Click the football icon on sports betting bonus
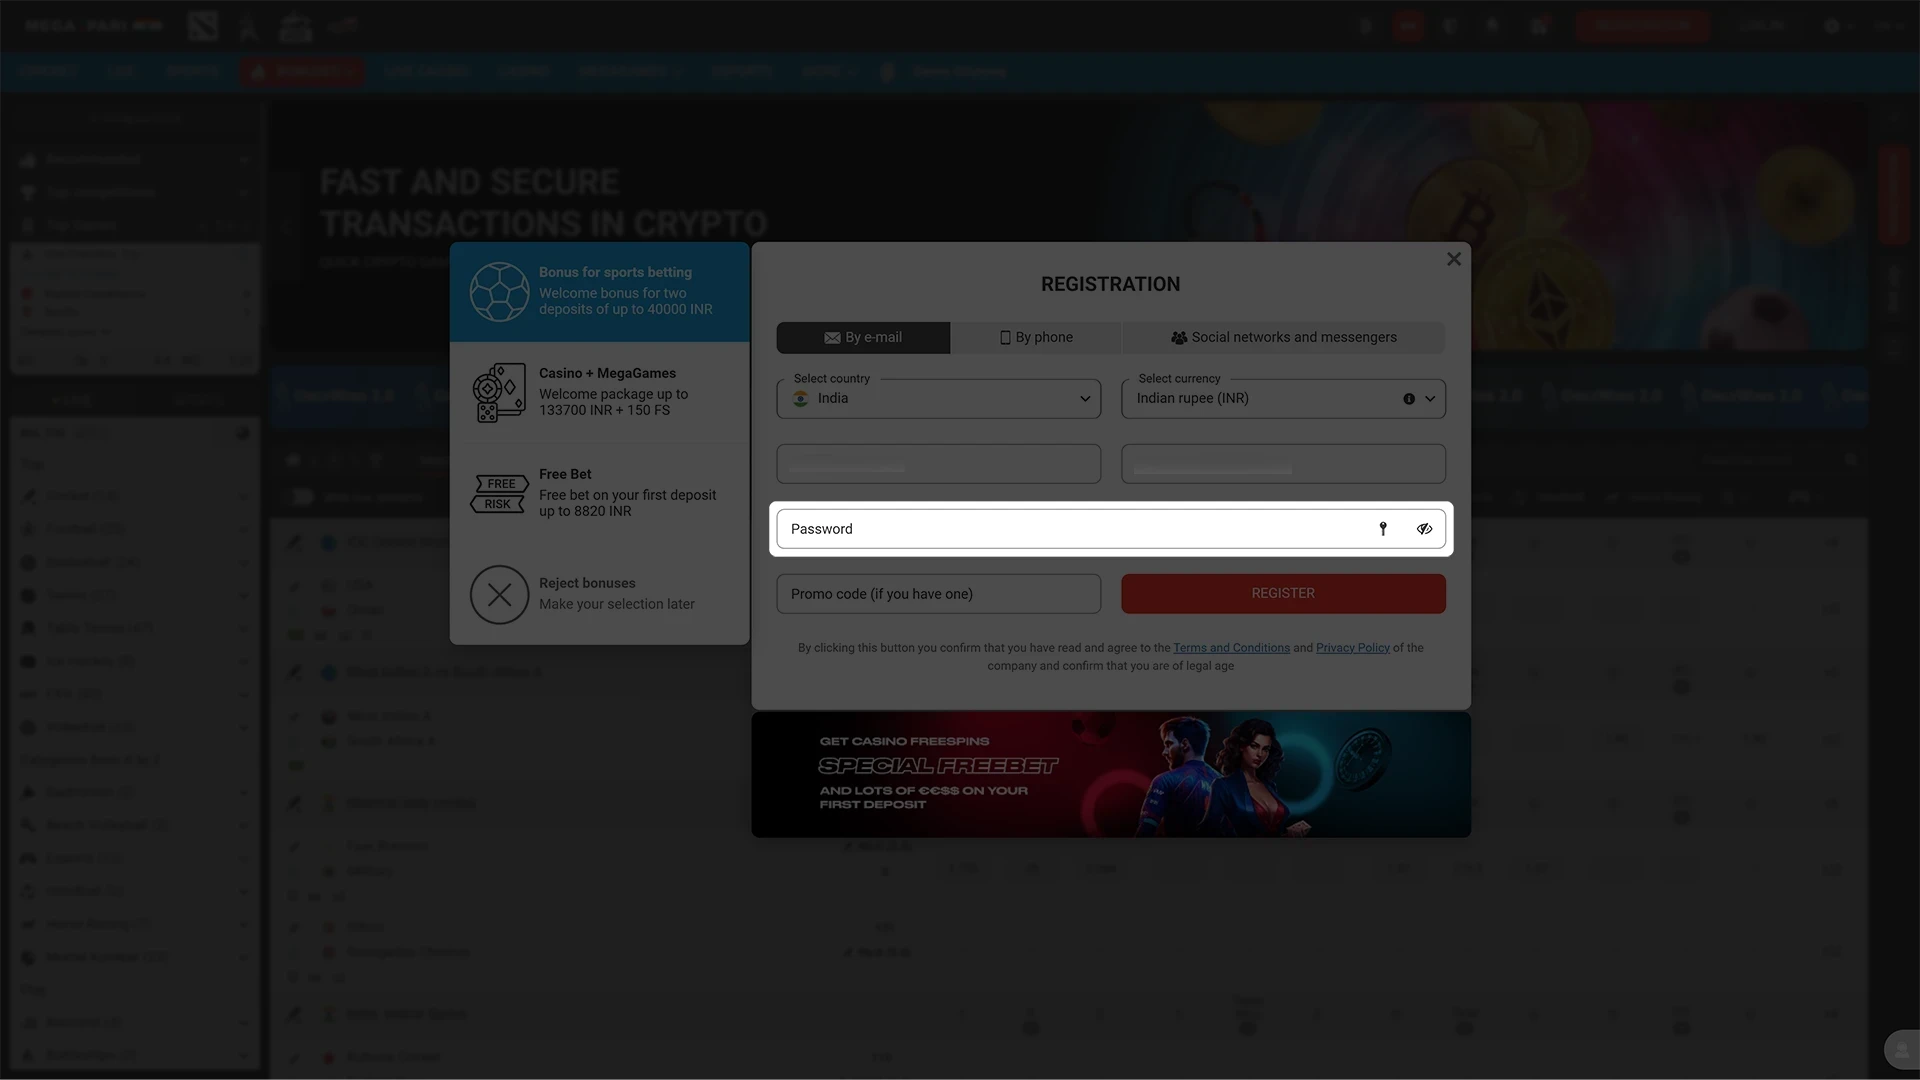This screenshot has width=1920, height=1080. (x=500, y=291)
